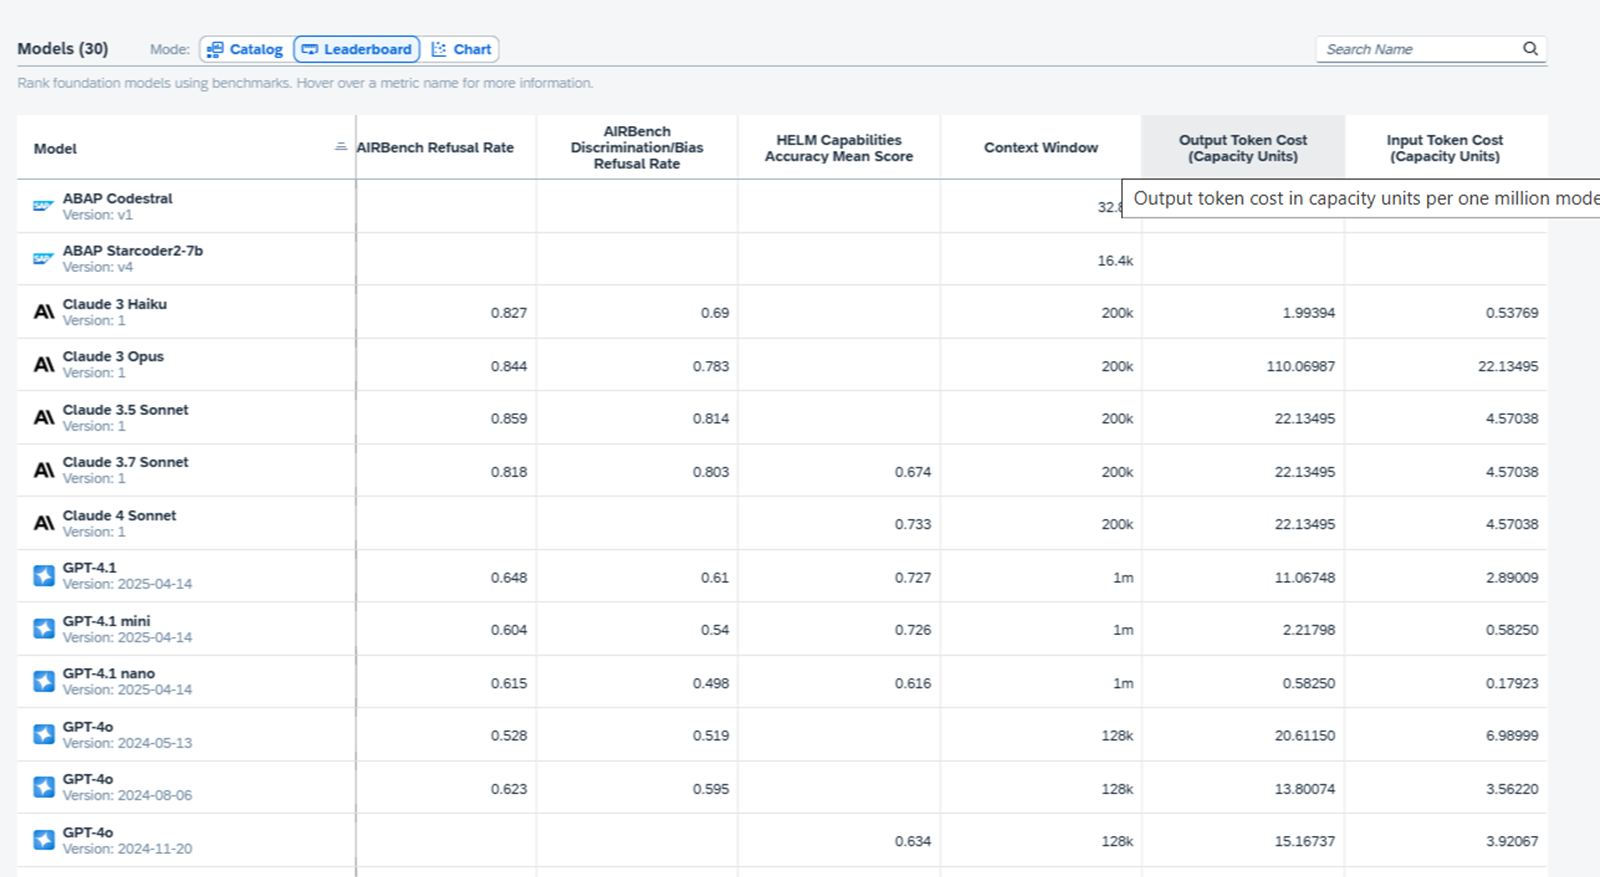Switch to Chart mode

pos(461,49)
